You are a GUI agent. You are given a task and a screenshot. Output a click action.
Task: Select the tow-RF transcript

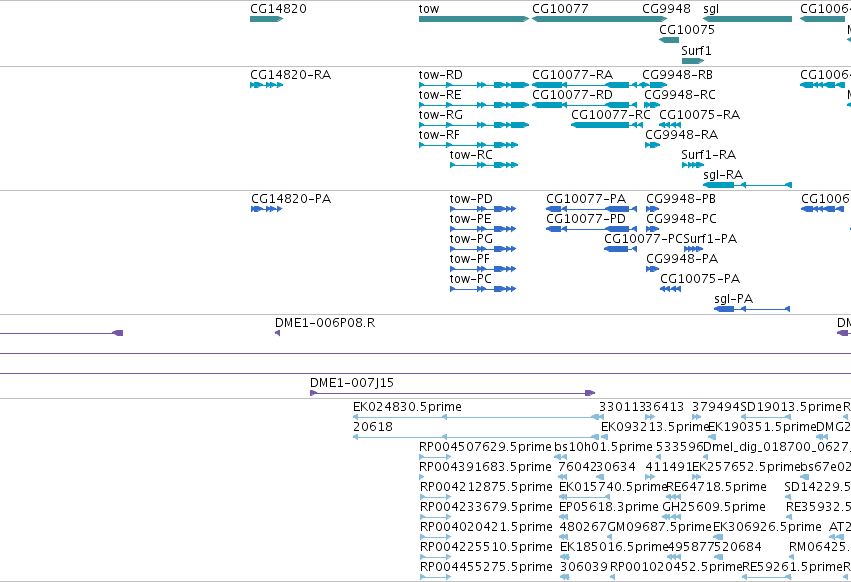(x=468, y=145)
